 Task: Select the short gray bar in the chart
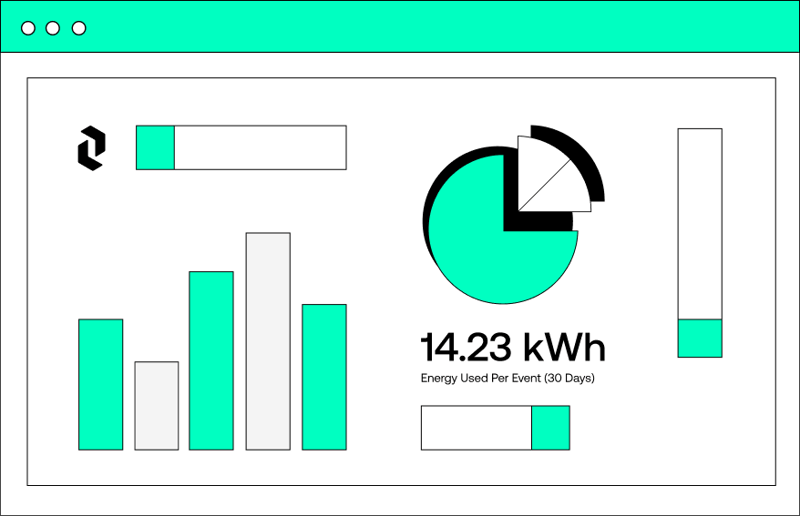157,406
